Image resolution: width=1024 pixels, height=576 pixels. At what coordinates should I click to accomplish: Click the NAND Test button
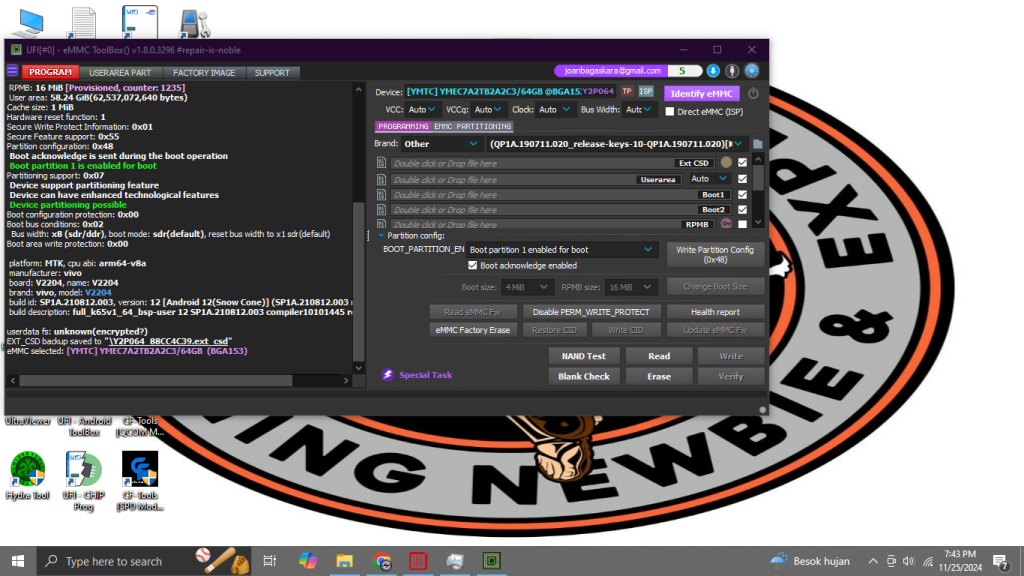pos(584,356)
